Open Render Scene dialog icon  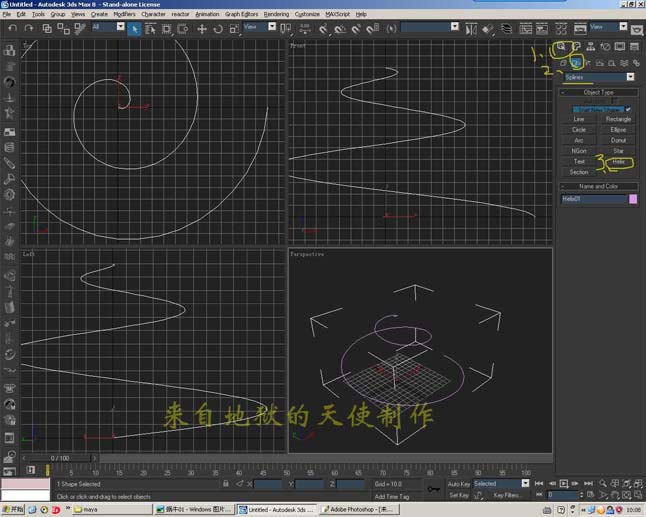tap(580, 29)
